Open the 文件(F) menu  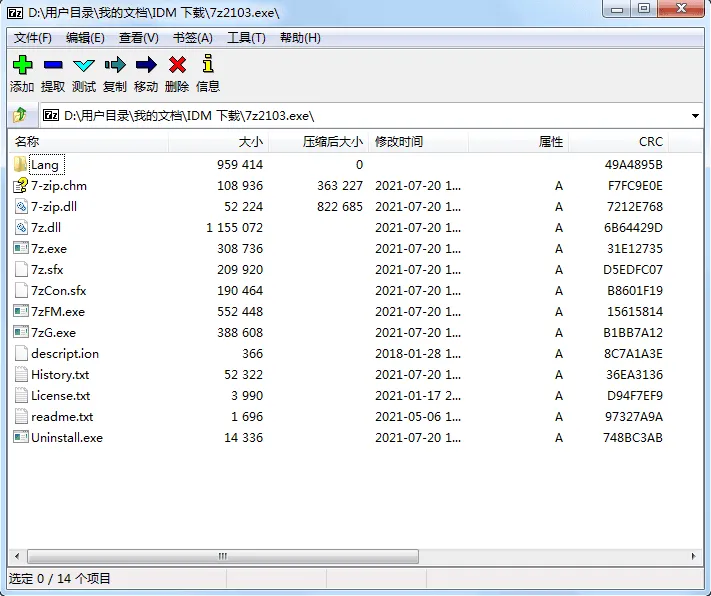coord(32,38)
